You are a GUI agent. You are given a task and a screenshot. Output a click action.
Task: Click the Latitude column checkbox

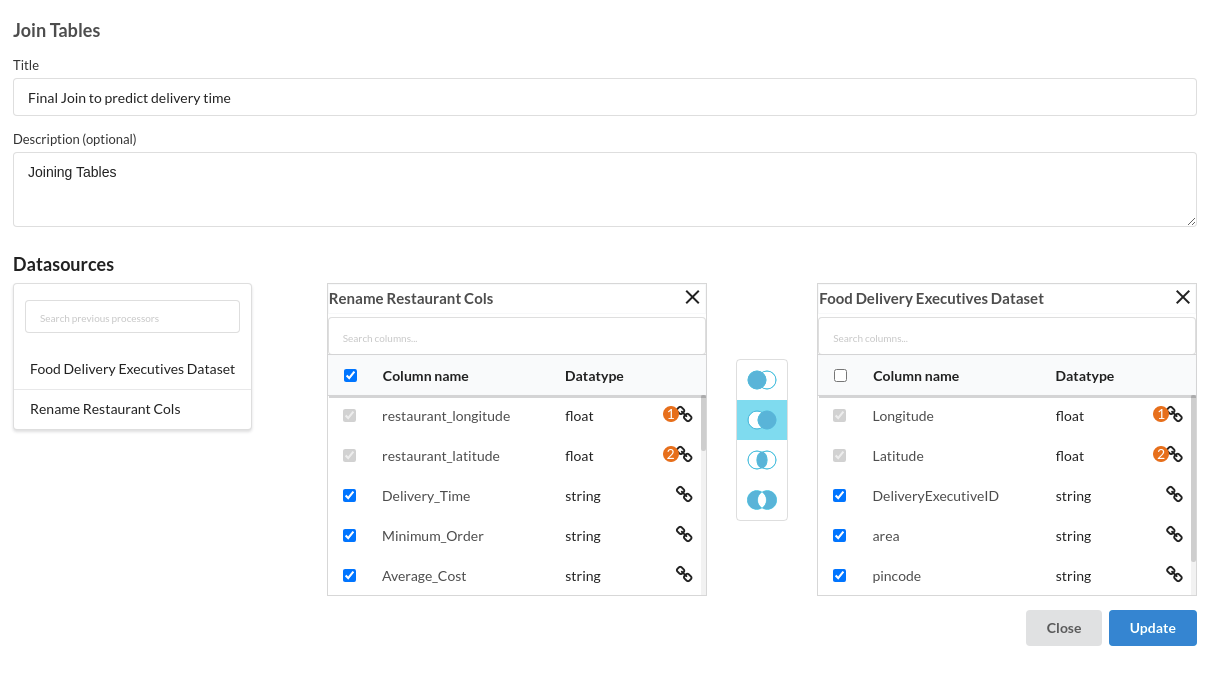pos(839,455)
